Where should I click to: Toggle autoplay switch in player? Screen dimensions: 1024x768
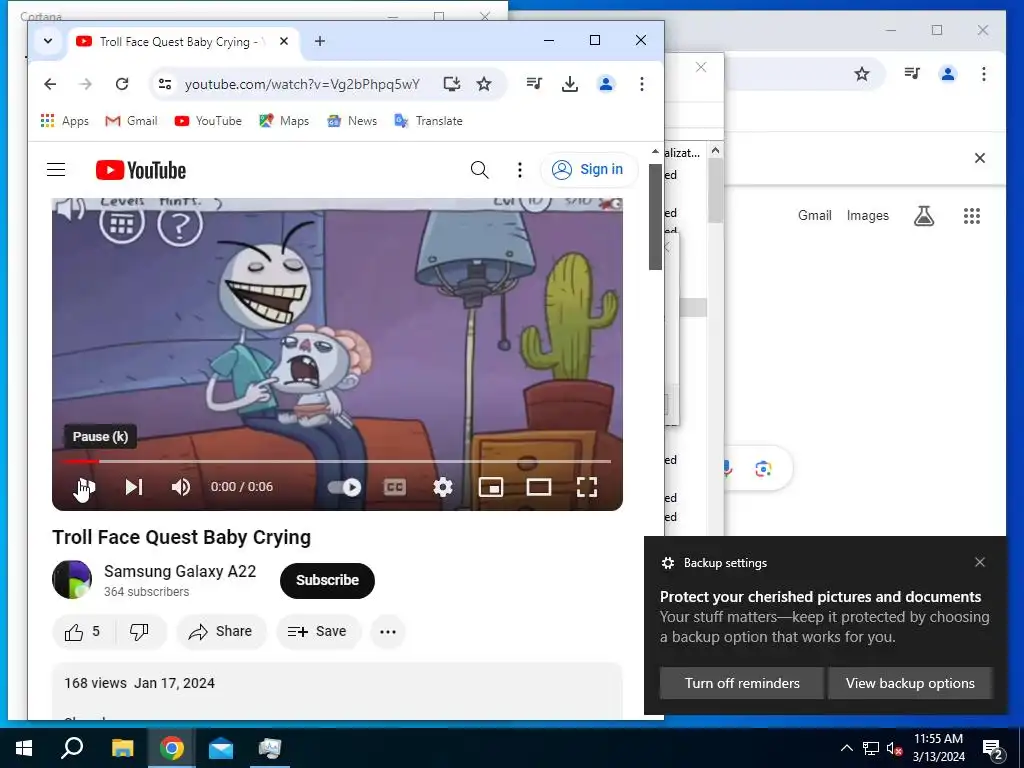pyautogui.click(x=344, y=487)
